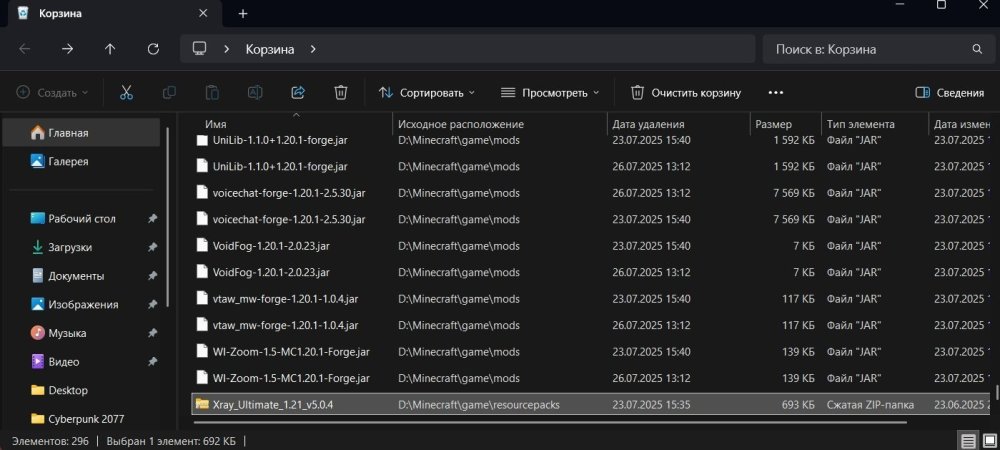
Task: Click the pin next to Документы
Action: tap(152, 276)
